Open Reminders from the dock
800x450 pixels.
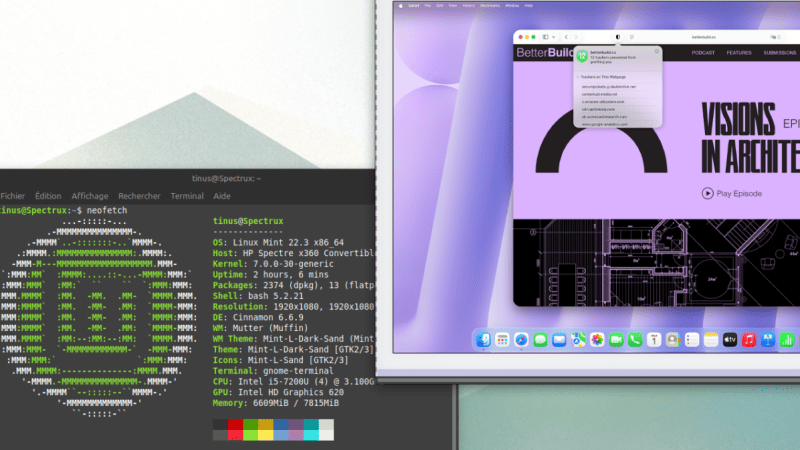[692, 340]
